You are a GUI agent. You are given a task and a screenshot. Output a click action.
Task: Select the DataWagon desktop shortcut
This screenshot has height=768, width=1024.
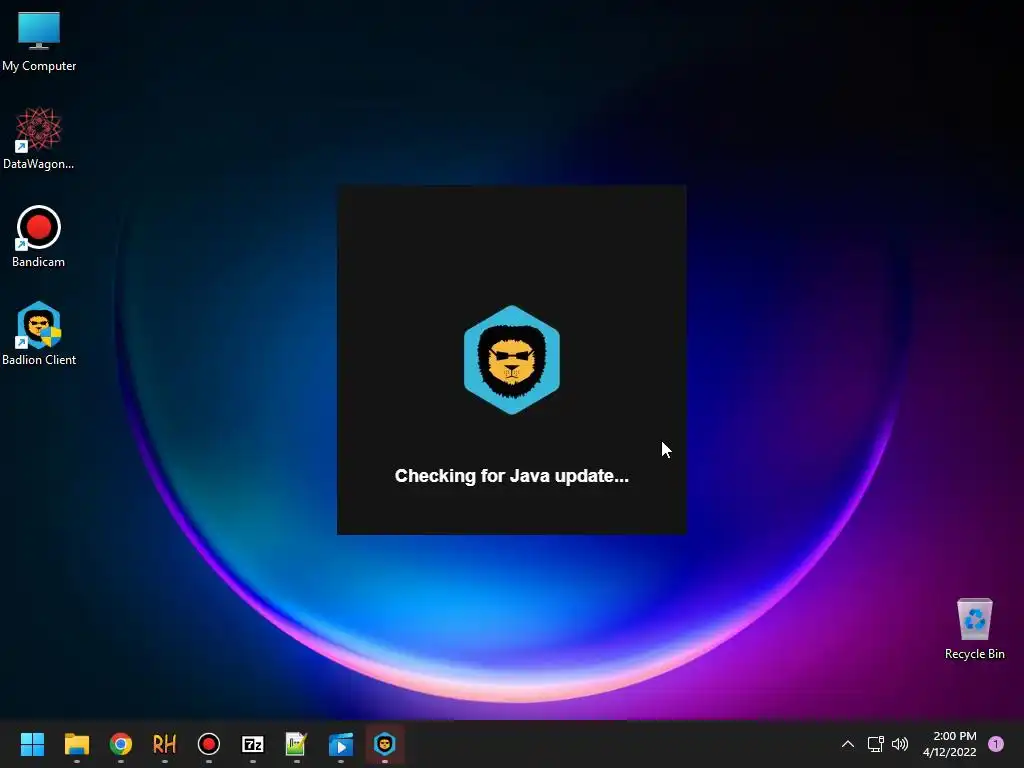39,138
